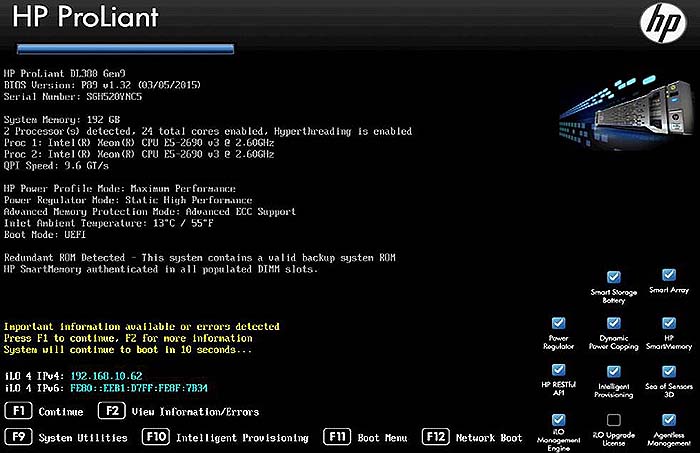Click the Serial Number line

(x=73, y=96)
